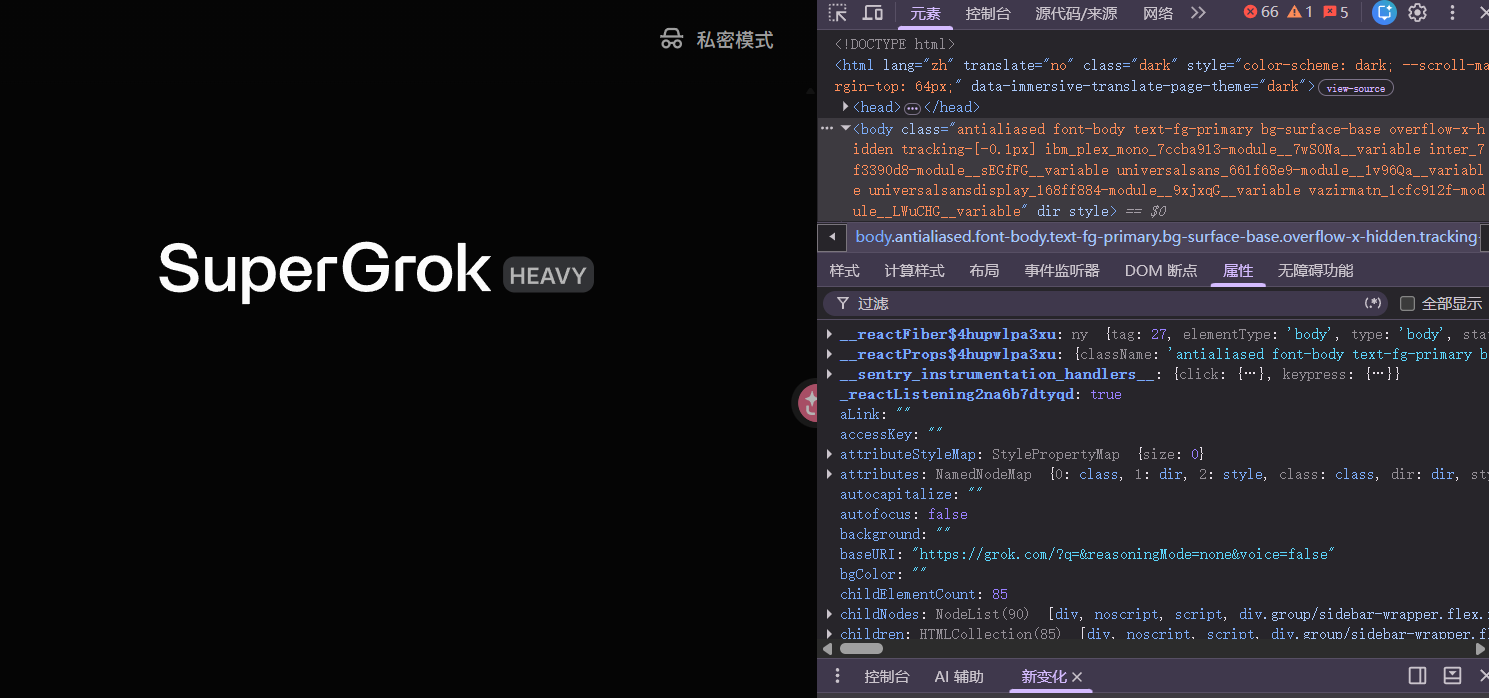Select the 属性 pane tab
The height and width of the screenshot is (698, 1489).
1238,271
